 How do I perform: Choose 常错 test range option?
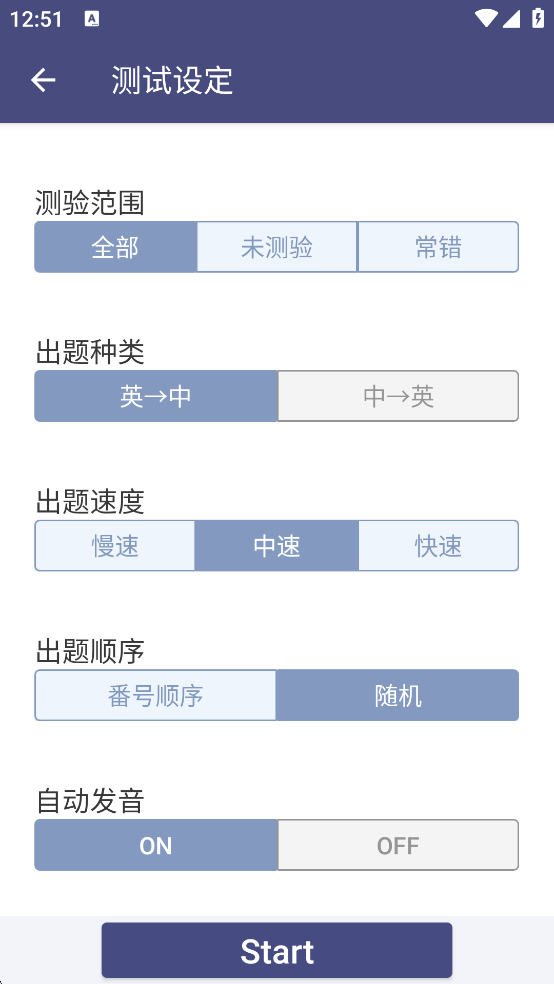coord(438,247)
